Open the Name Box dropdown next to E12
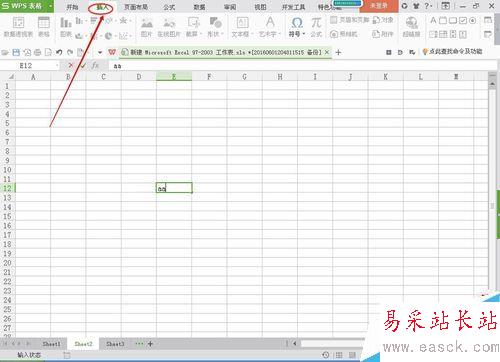Image resolution: width=500 pixels, height=362 pixels. point(57,66)
